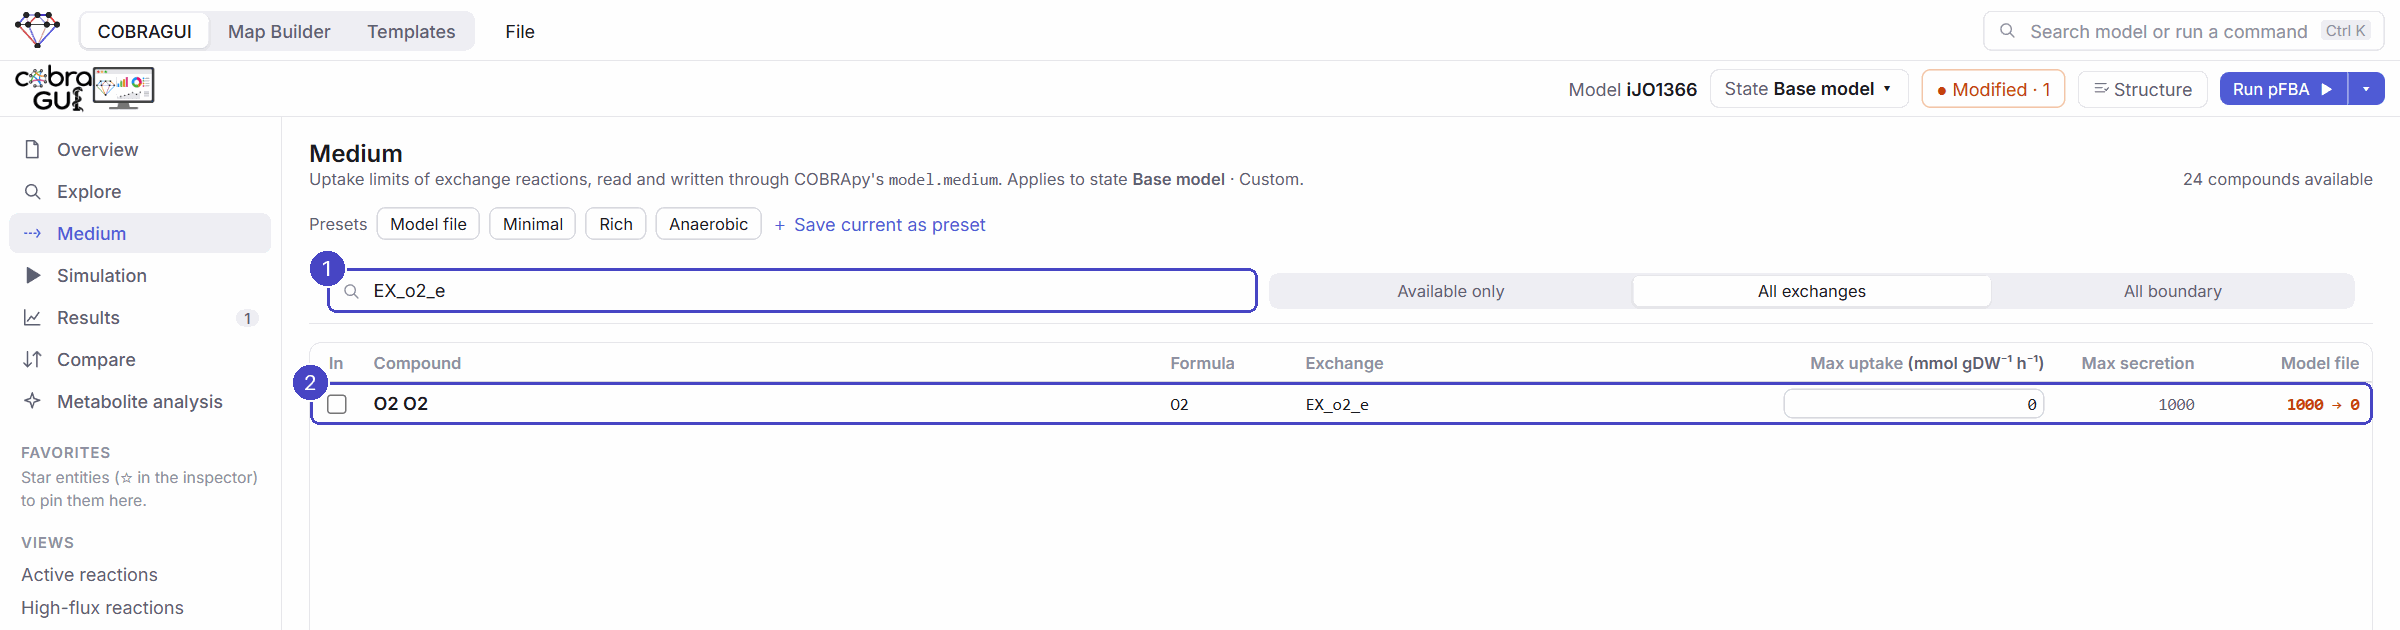
Task: Click the Results chart icon
Action: coord(32,317)
